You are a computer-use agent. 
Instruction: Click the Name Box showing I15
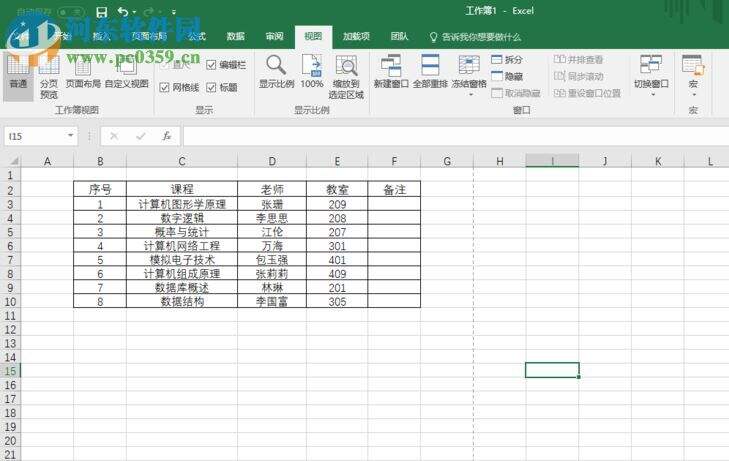coord(35,136)
